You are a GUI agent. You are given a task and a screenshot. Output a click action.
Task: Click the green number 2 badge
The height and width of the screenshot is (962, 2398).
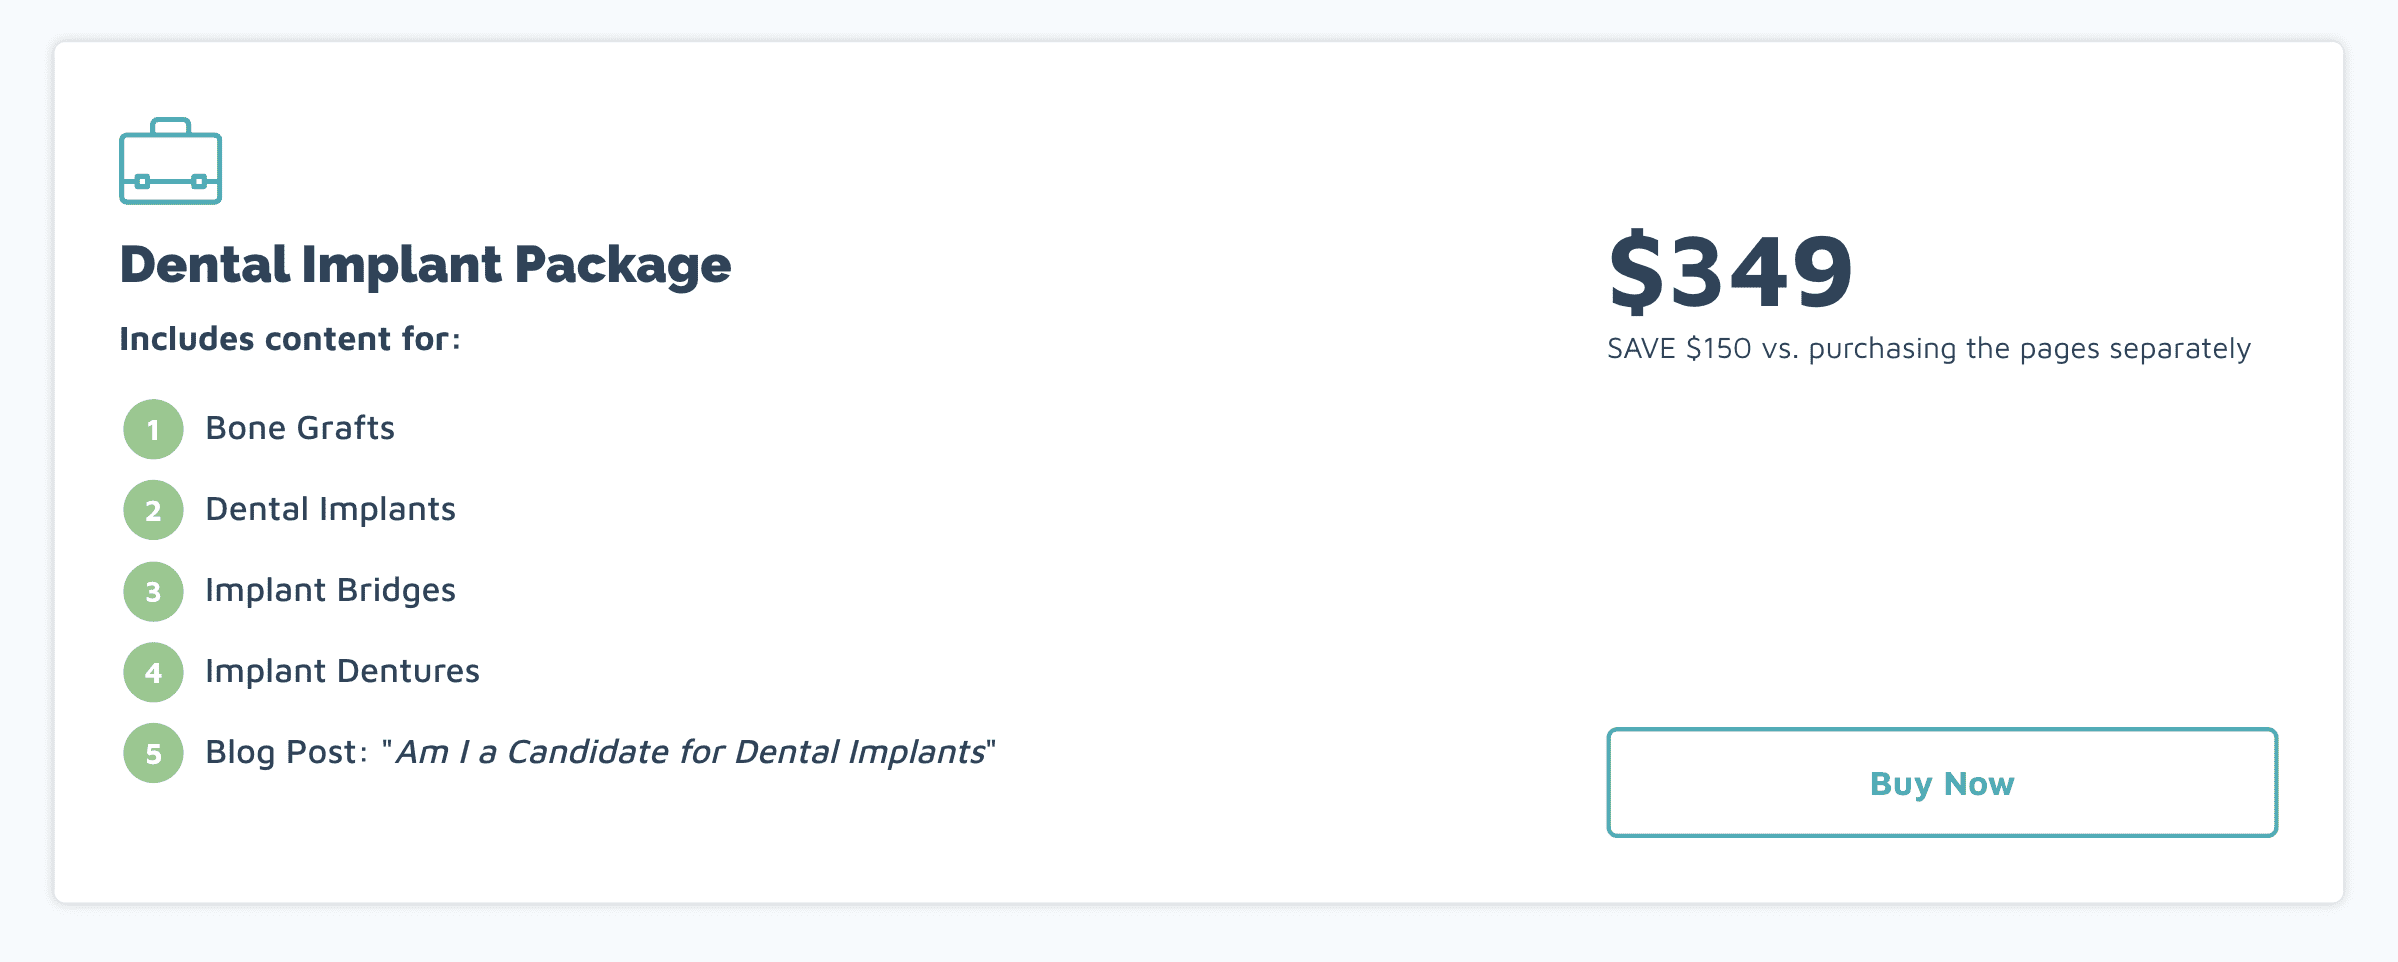point(153,510)
